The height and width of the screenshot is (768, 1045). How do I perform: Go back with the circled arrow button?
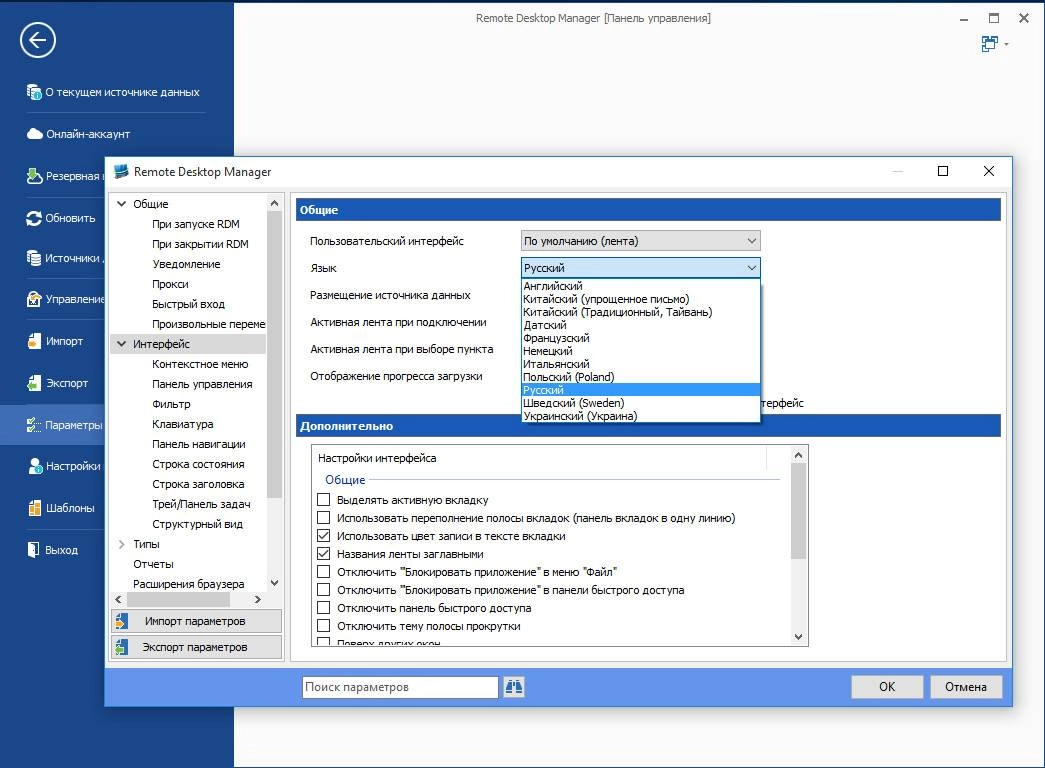[37, 40]
